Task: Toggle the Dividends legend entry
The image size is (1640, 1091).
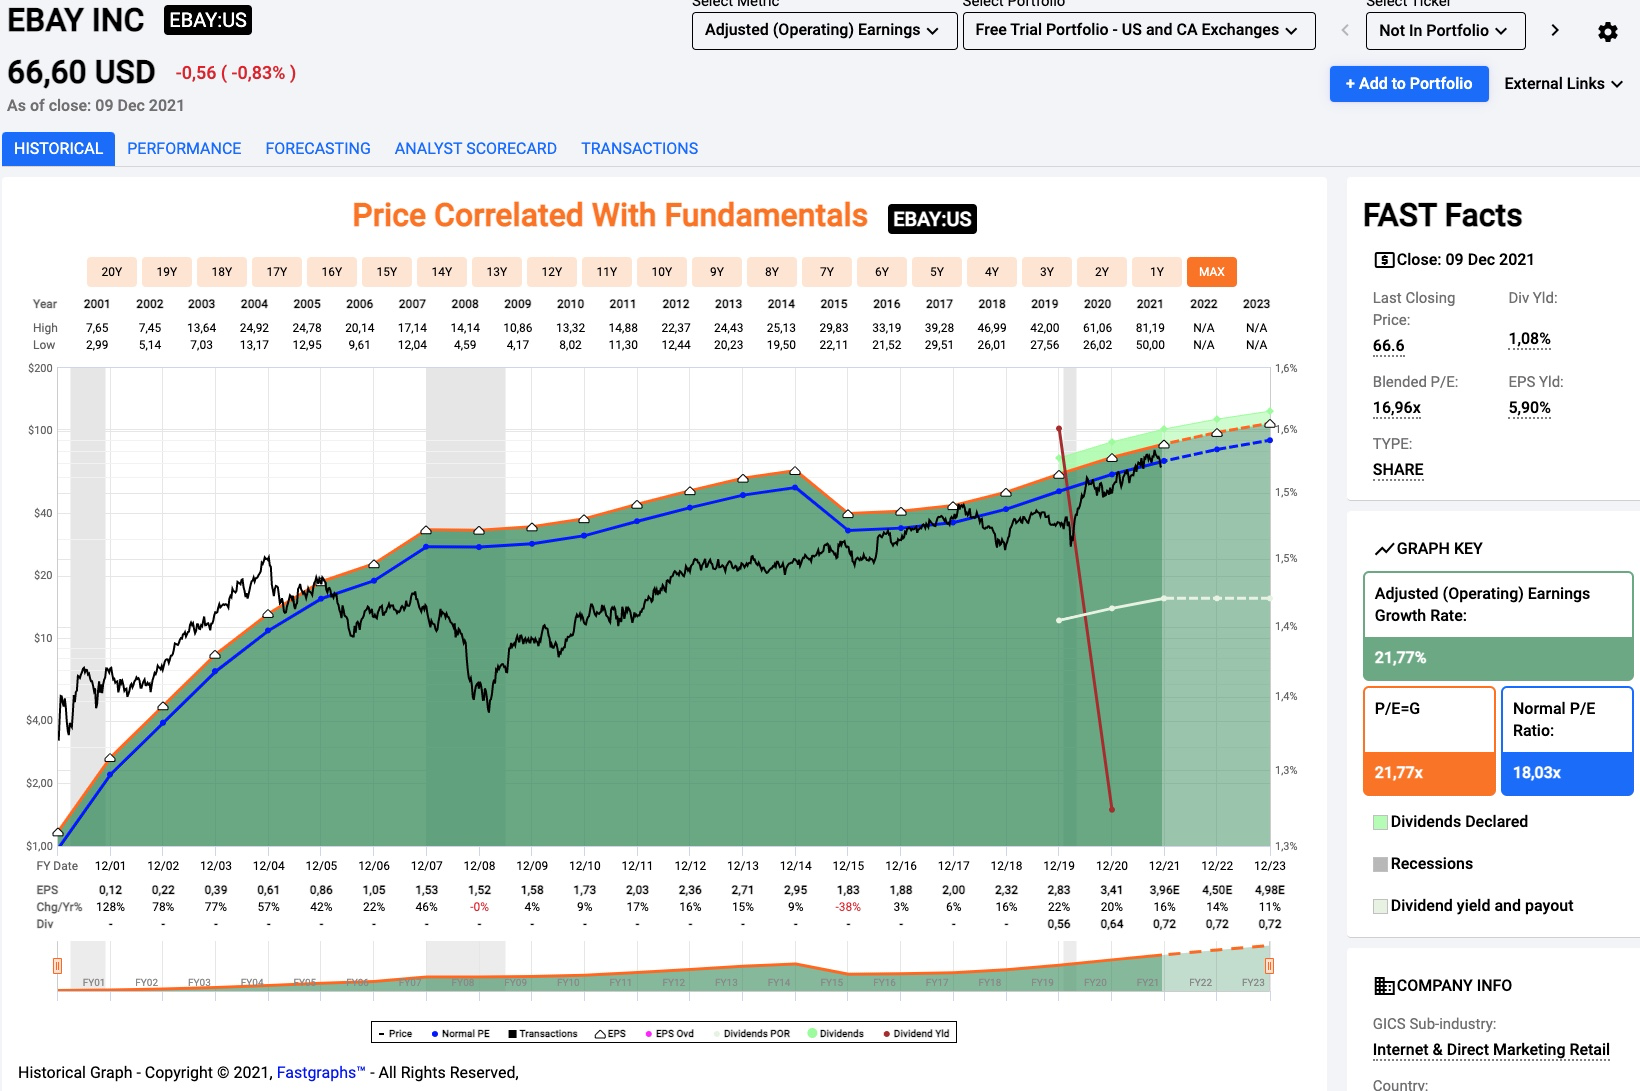Action: (836, 1033)
